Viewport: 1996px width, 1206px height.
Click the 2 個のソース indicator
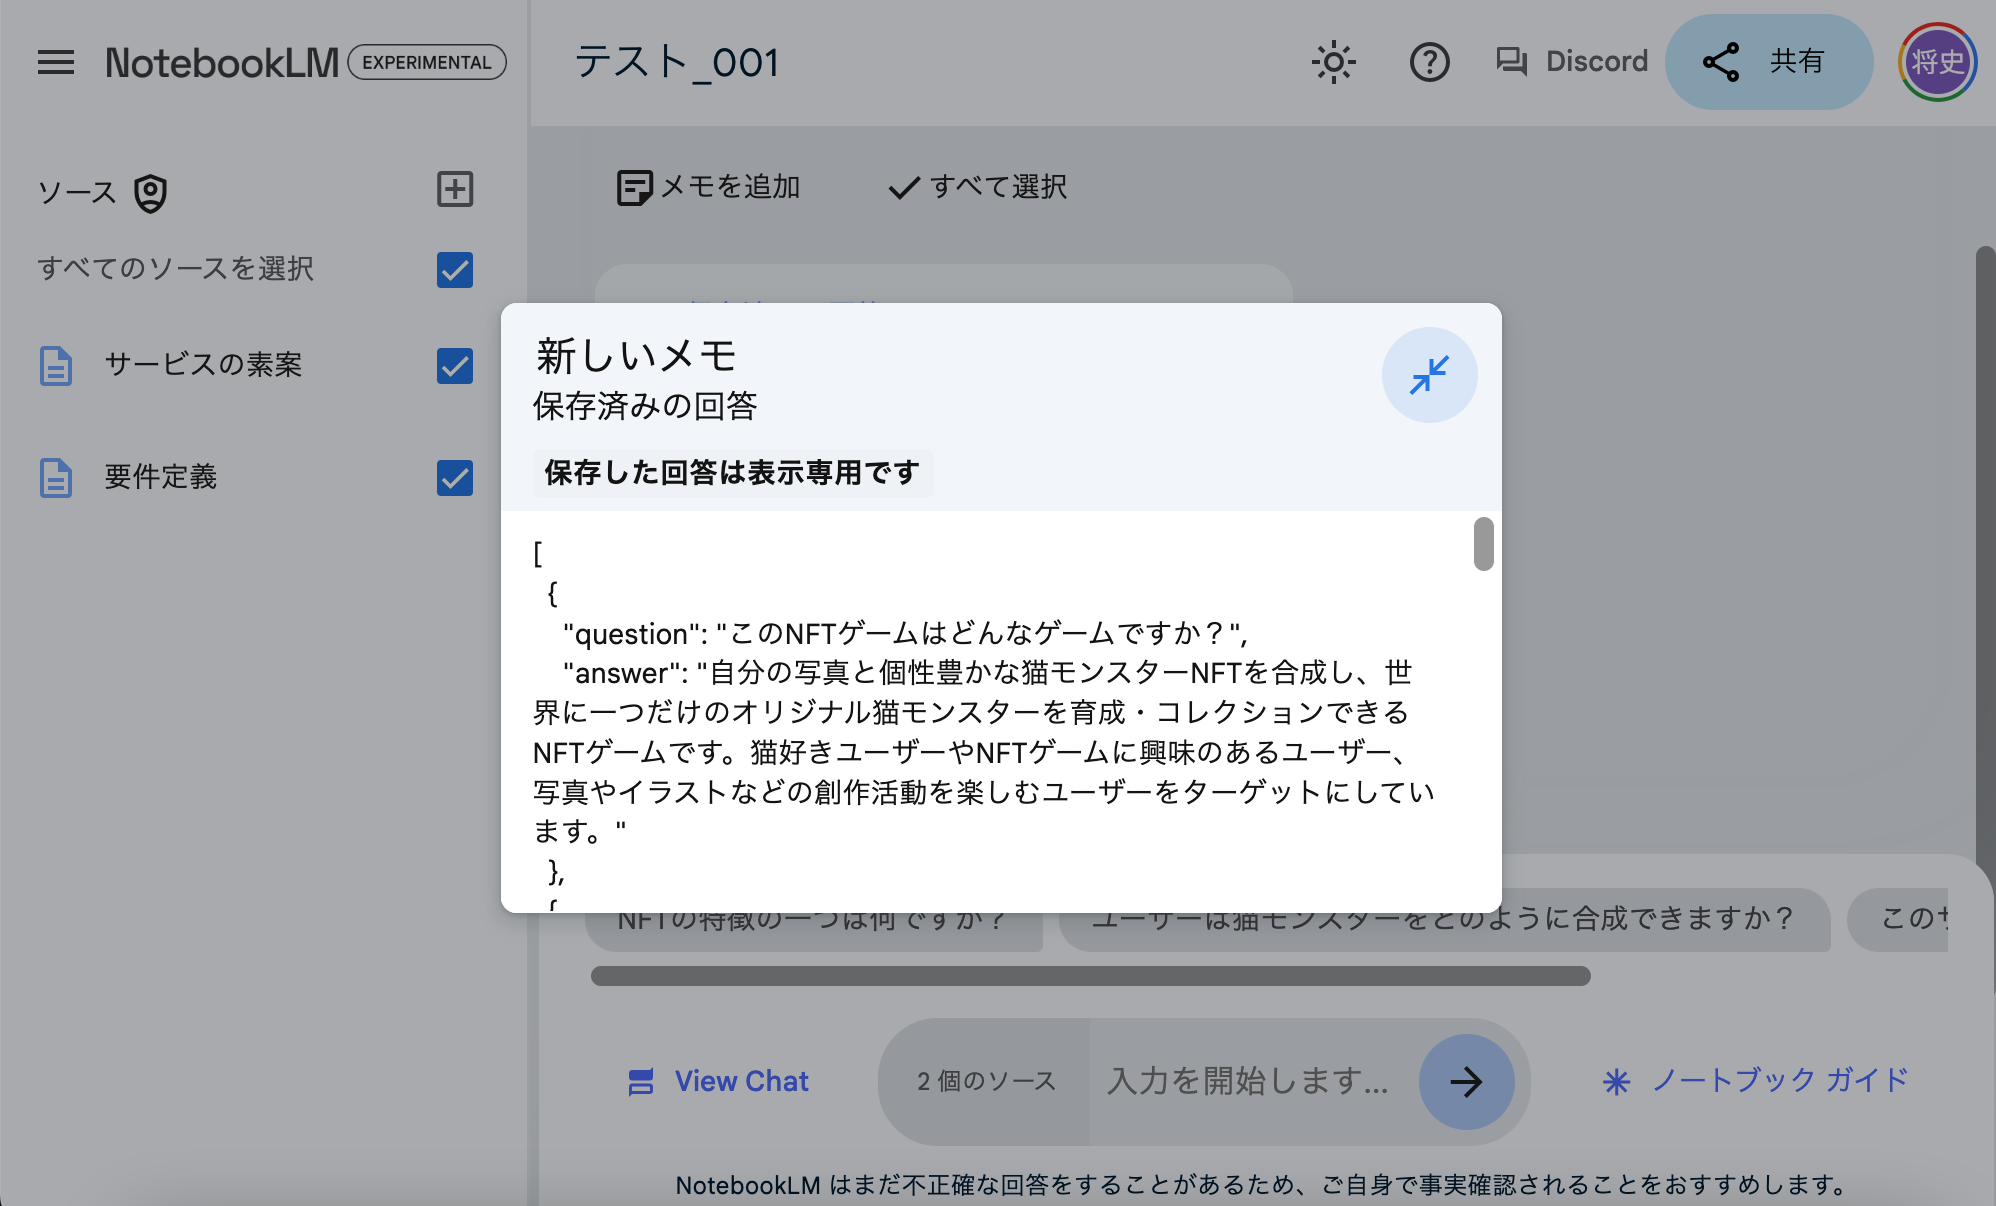click(x=986, y=1081)
